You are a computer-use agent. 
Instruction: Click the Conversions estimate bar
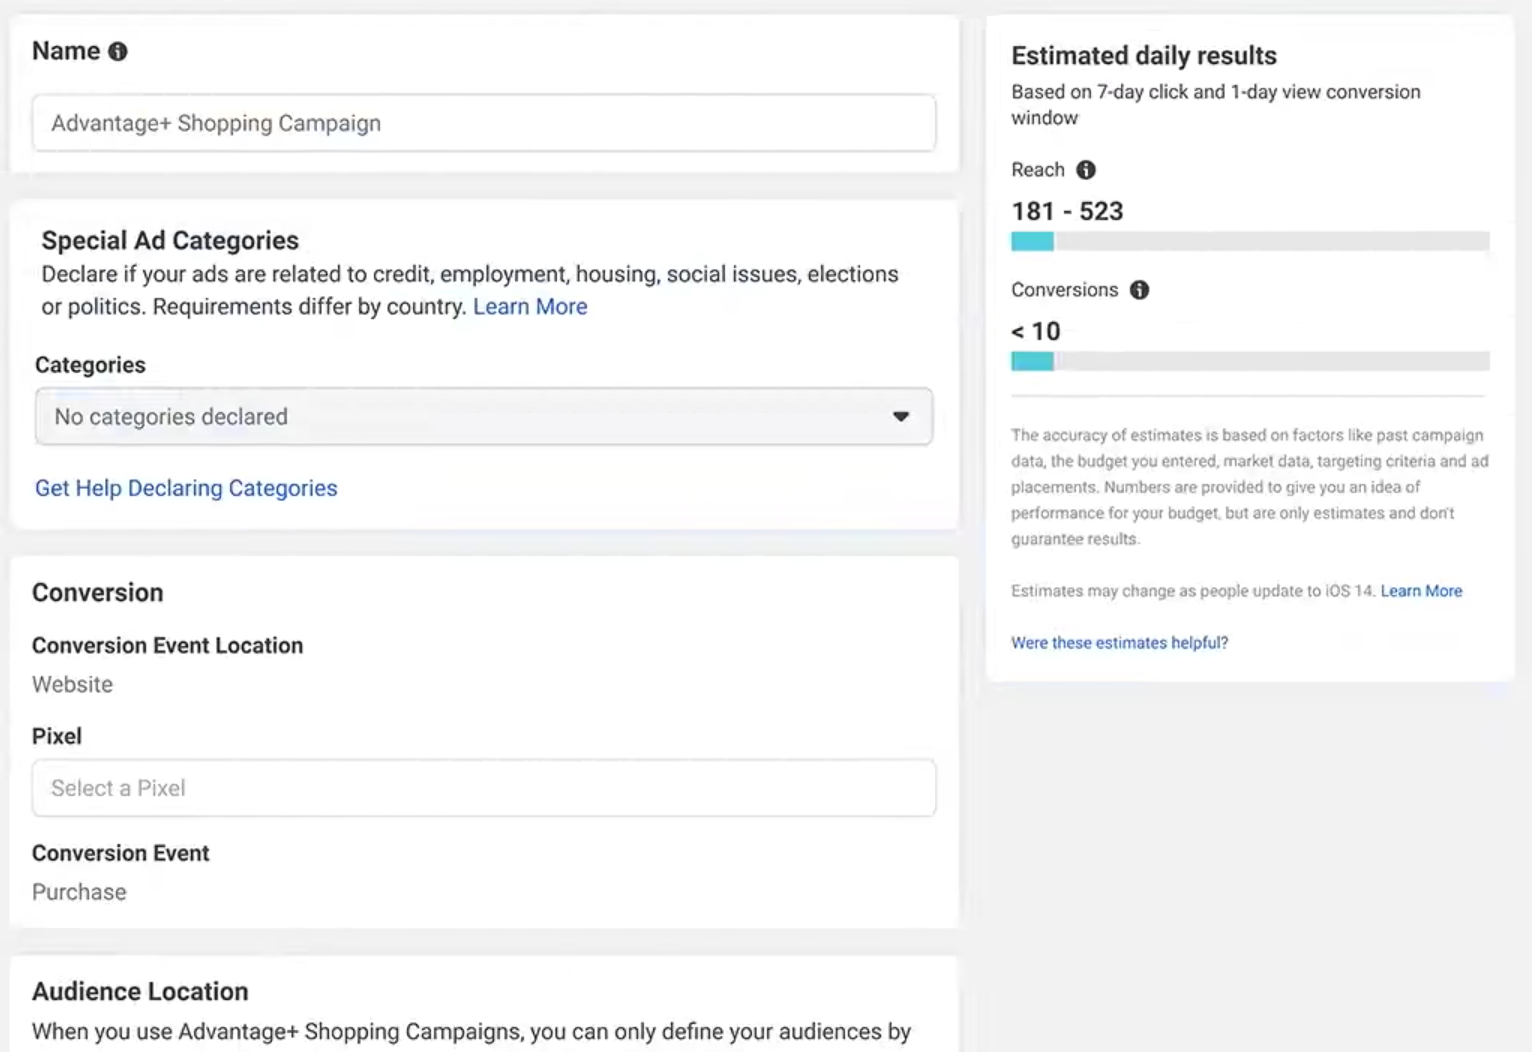pos(1250,361)
